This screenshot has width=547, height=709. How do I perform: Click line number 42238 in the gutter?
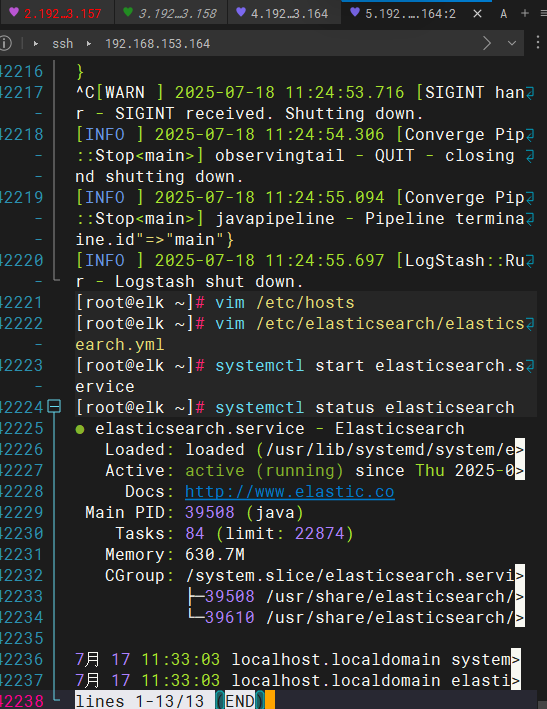[x=22, y=701]
